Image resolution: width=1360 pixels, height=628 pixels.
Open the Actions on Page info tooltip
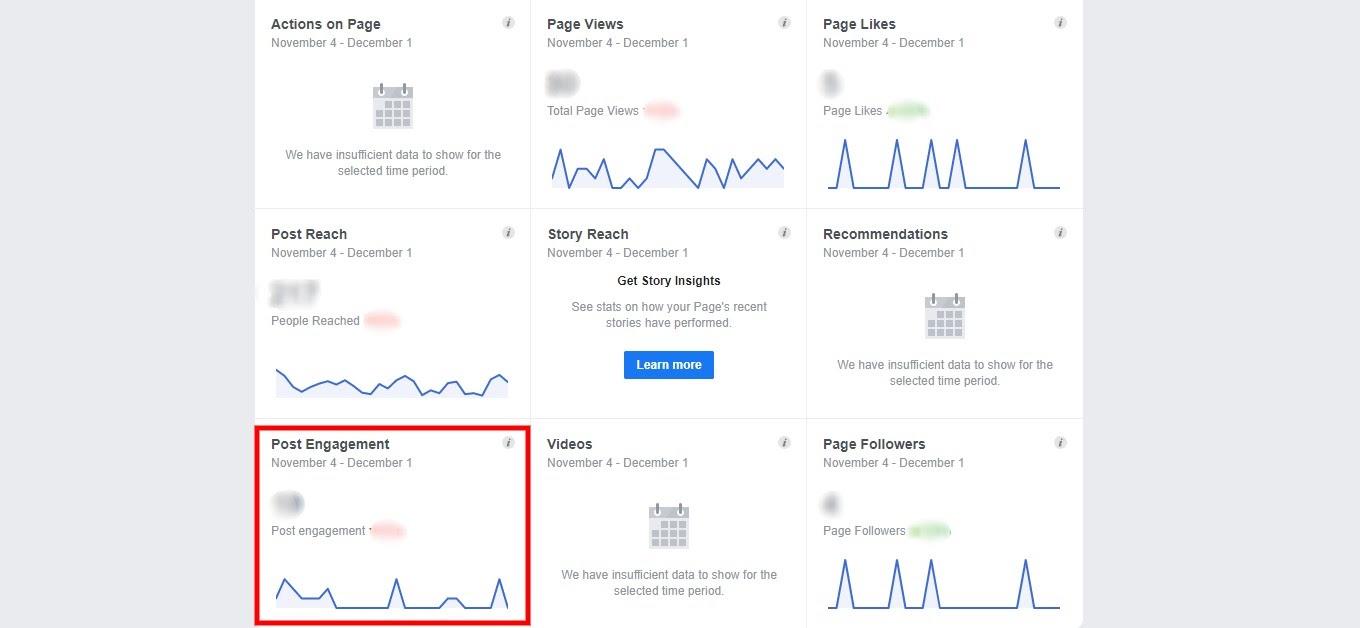(508, 22)
